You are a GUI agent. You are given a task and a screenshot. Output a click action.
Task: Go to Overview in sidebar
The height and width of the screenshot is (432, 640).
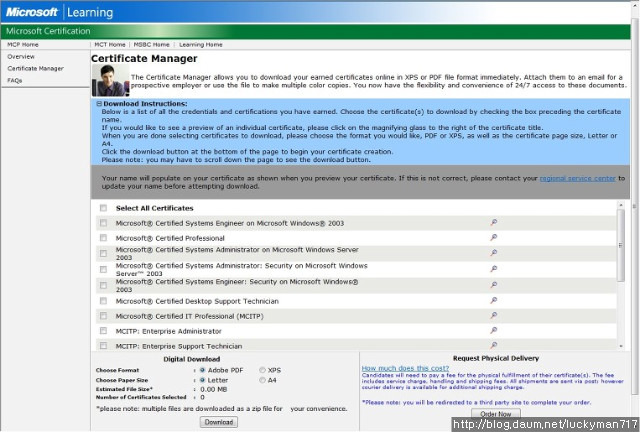[x=21, y=56]
